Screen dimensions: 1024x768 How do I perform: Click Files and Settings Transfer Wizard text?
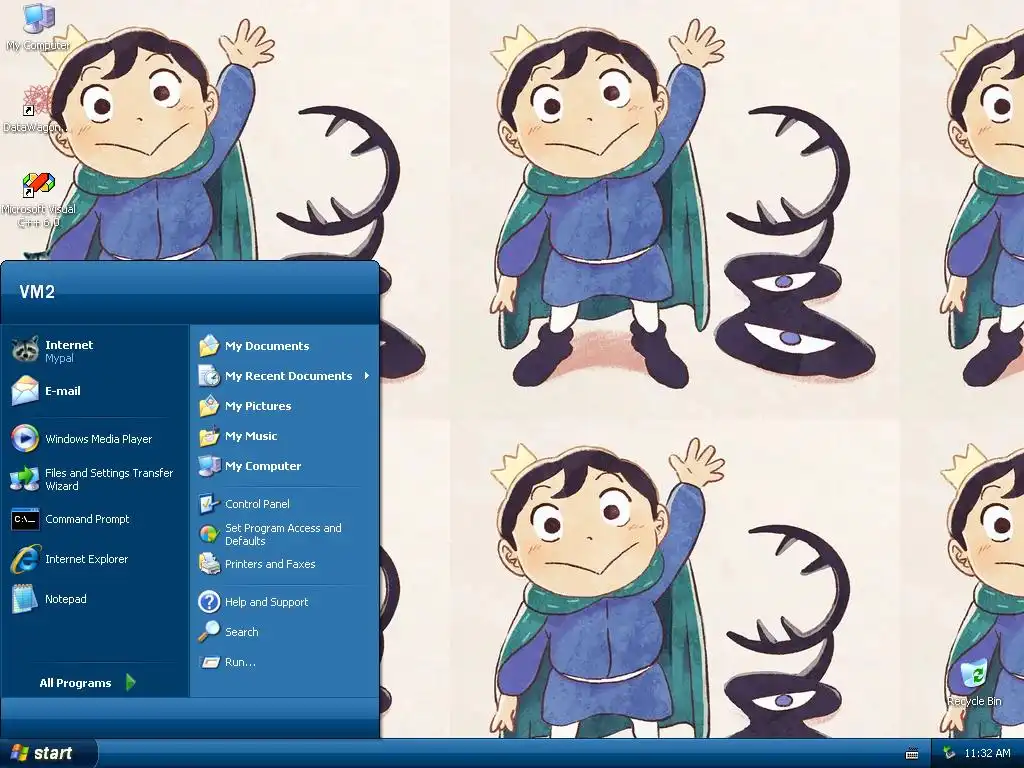[x=109, y=479]
